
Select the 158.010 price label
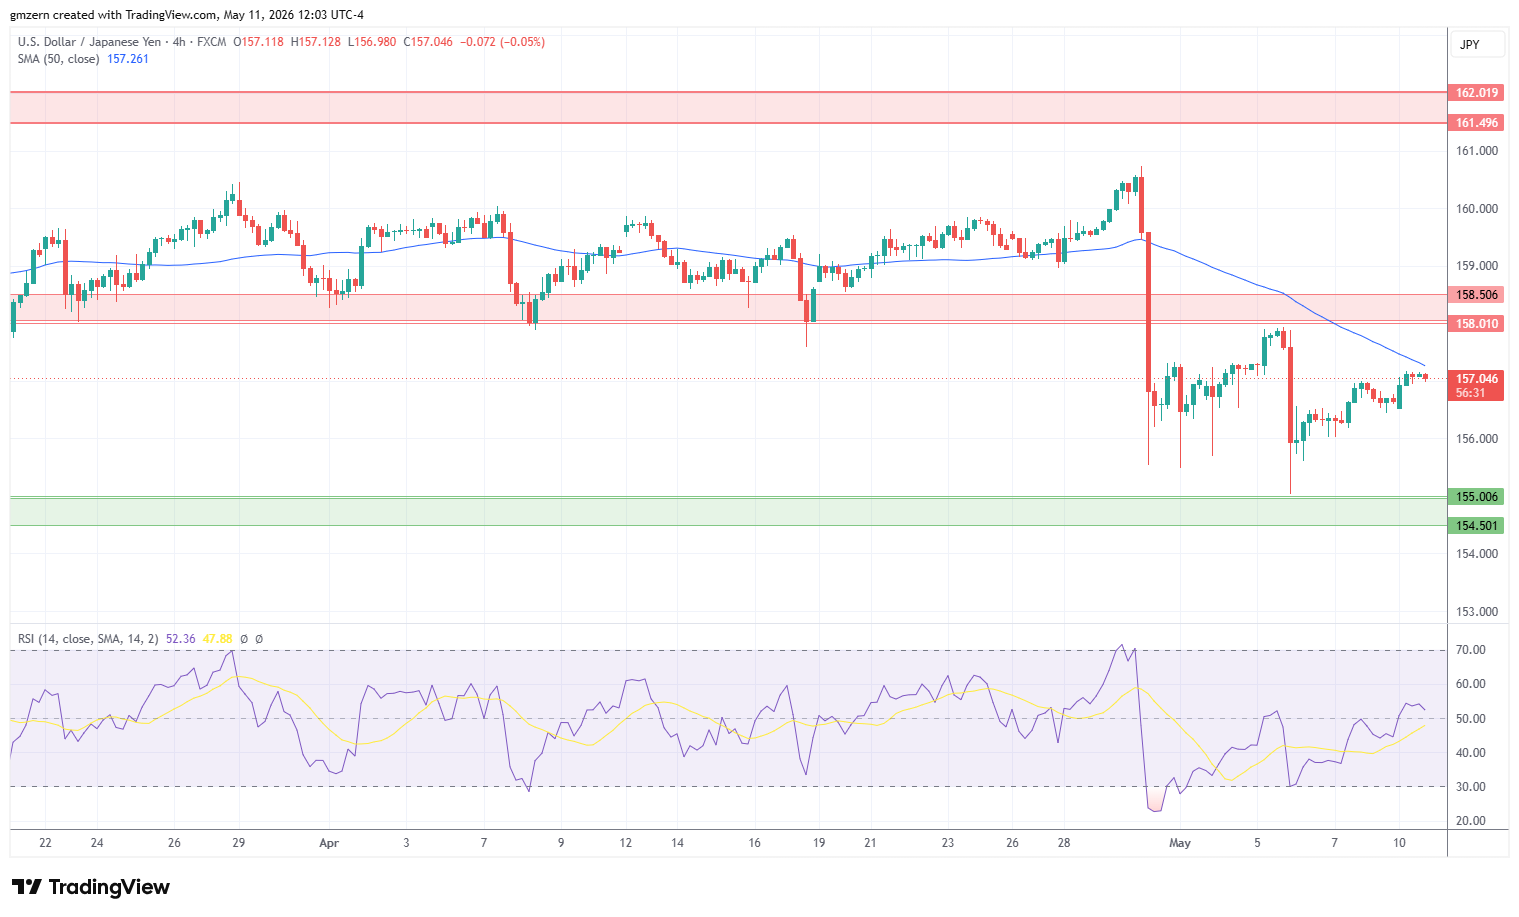tap(1476, 323)
